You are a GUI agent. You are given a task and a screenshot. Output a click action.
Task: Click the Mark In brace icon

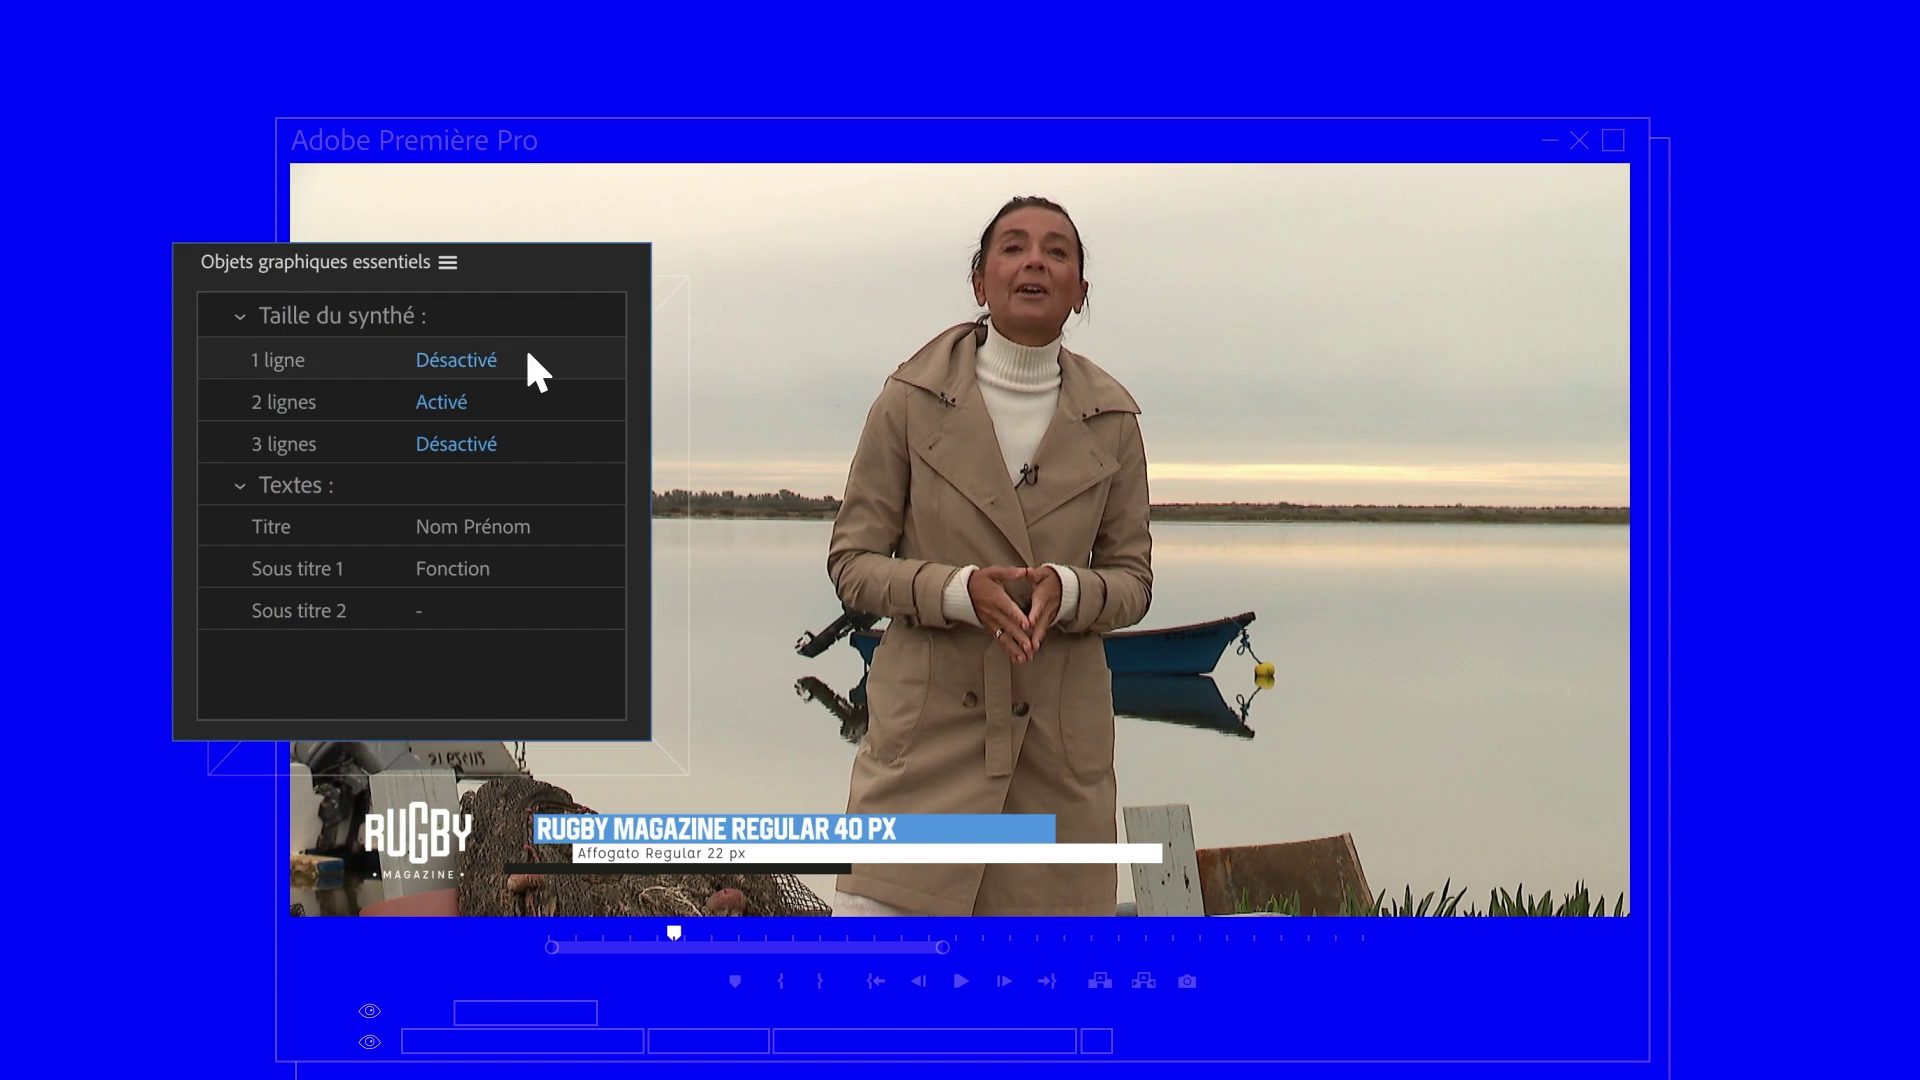(781, 981)
